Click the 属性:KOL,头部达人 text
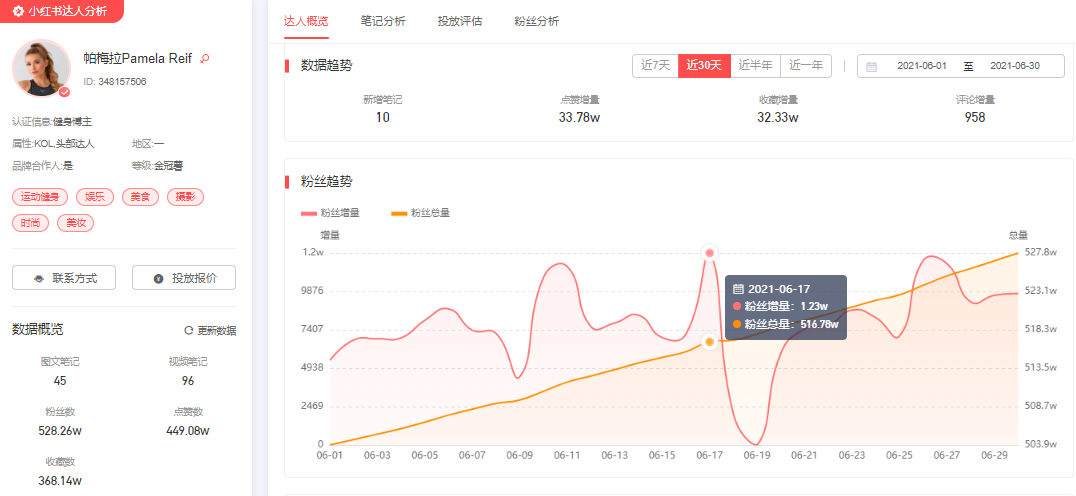The width and height of the screenshot is (1076, 496). [53, 143]
